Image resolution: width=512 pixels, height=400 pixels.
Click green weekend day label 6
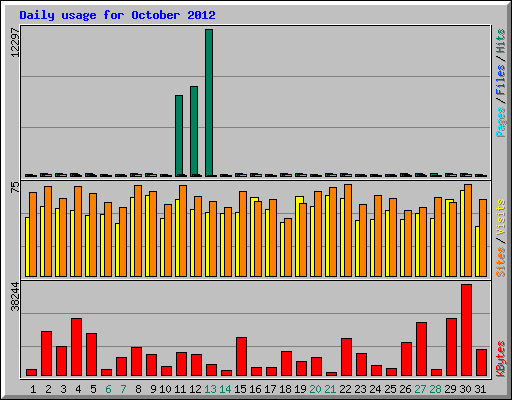coord(108,389)
